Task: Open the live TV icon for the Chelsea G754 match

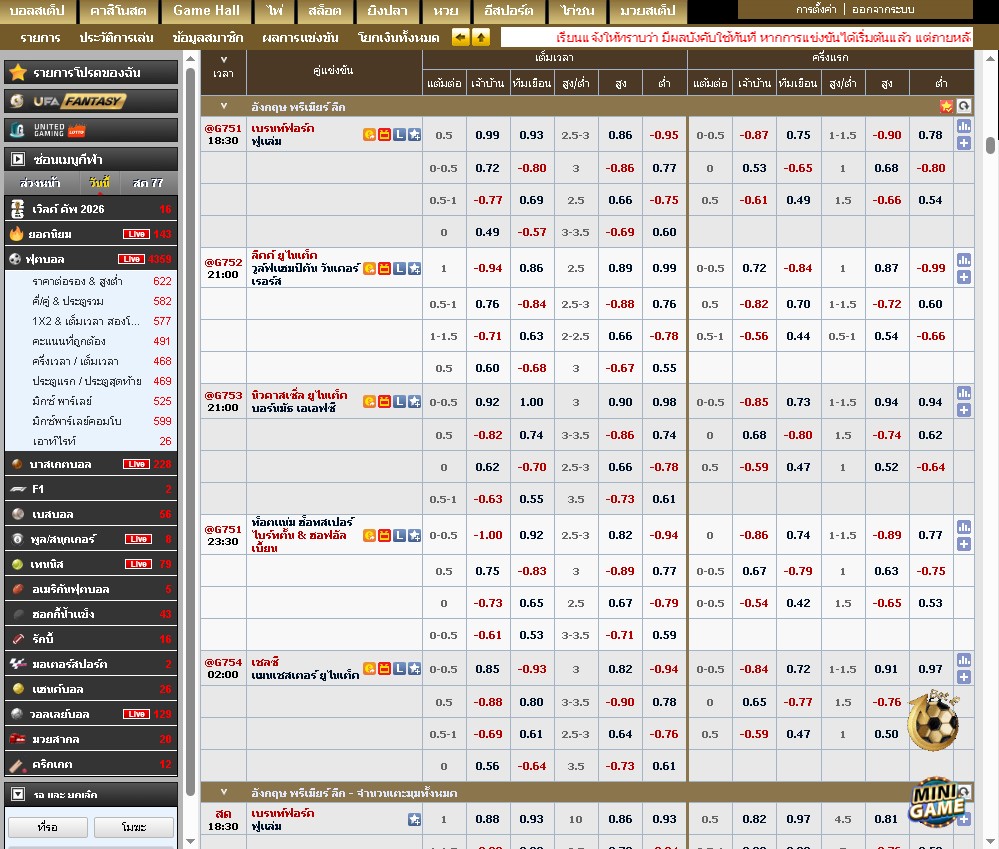Action: coord(384,668)
